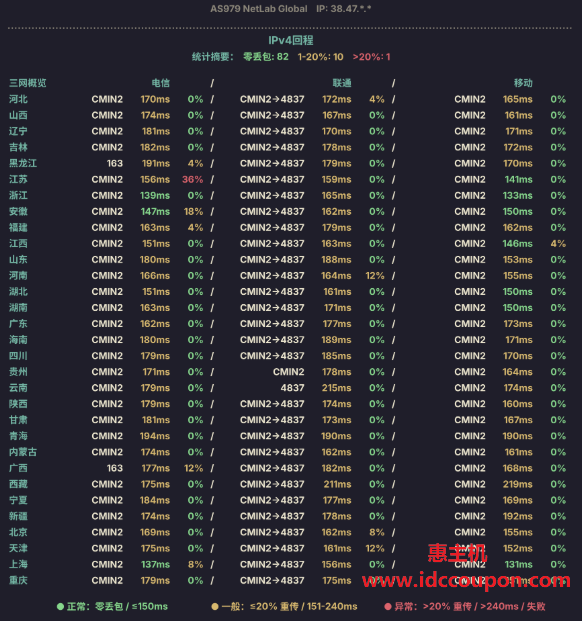This screenshot has height=621, width=582.
Task: Click the red 异常 legend dot
Action: [388, 606]
